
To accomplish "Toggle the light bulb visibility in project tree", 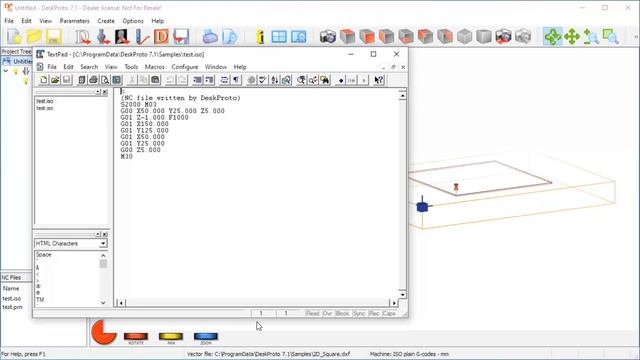I will [16, 71].
